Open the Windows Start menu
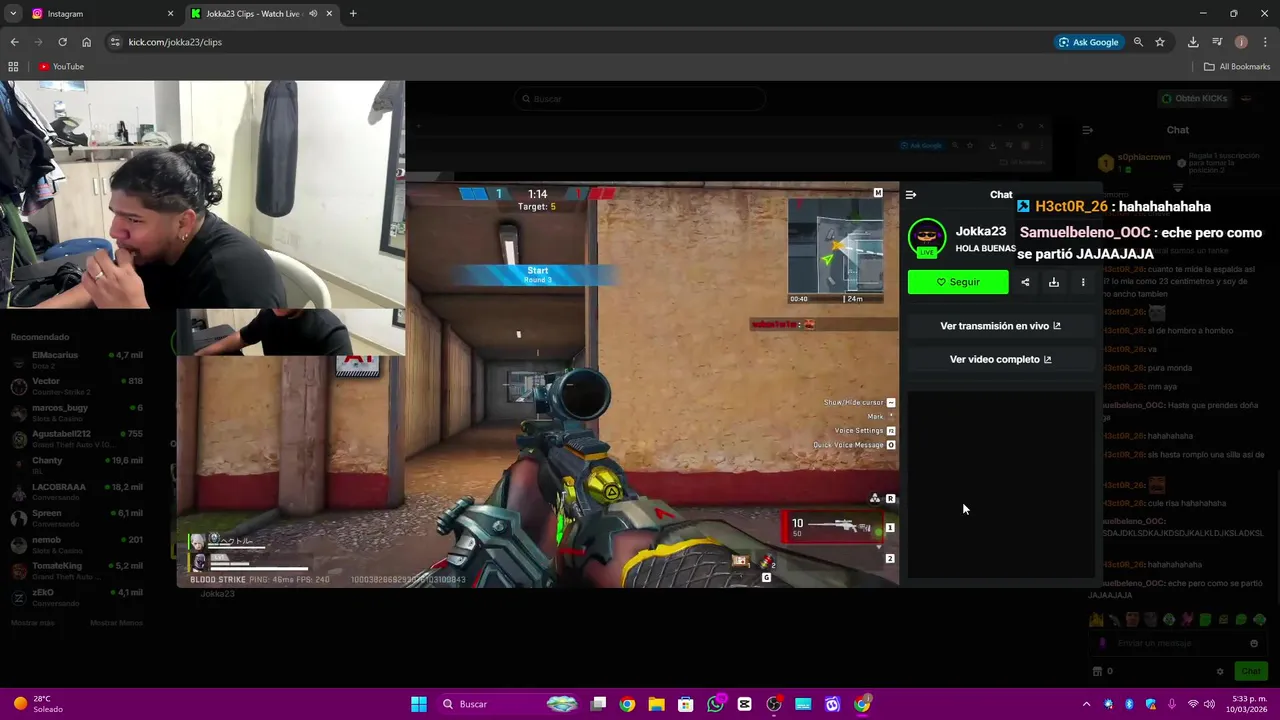The image size is (1280, 720). coord(419,704)
